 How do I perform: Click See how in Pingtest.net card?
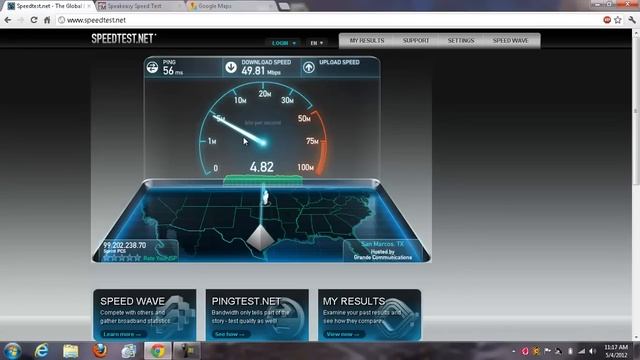click(x=229, y=334)
